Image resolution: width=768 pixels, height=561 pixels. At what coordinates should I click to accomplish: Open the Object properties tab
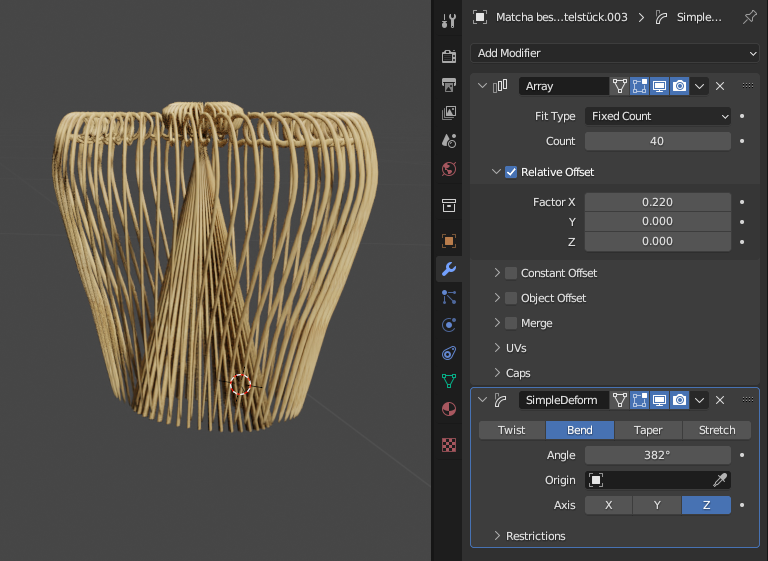click(449, 241)
